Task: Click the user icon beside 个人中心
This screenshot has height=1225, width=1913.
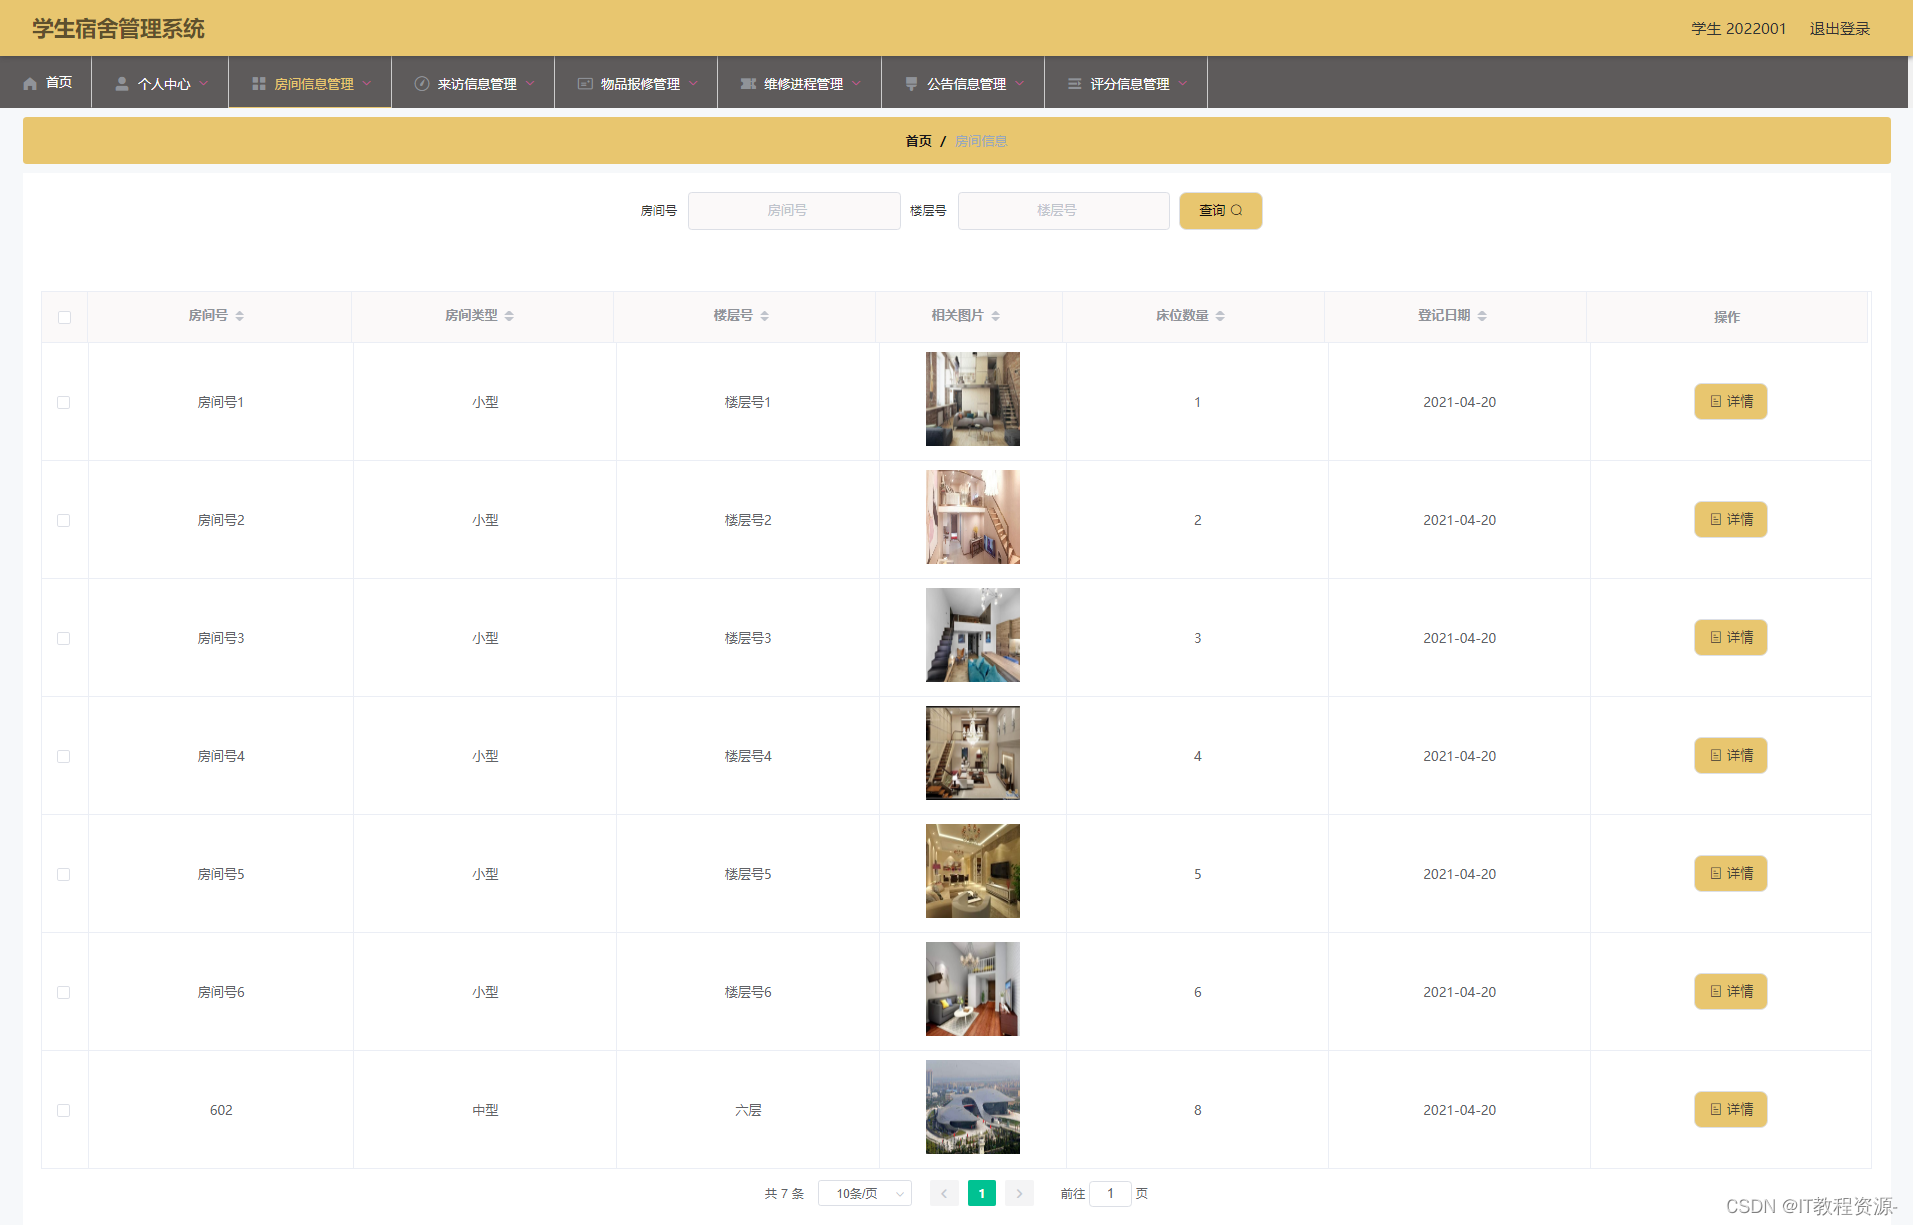Action: [x=122, y=84]
